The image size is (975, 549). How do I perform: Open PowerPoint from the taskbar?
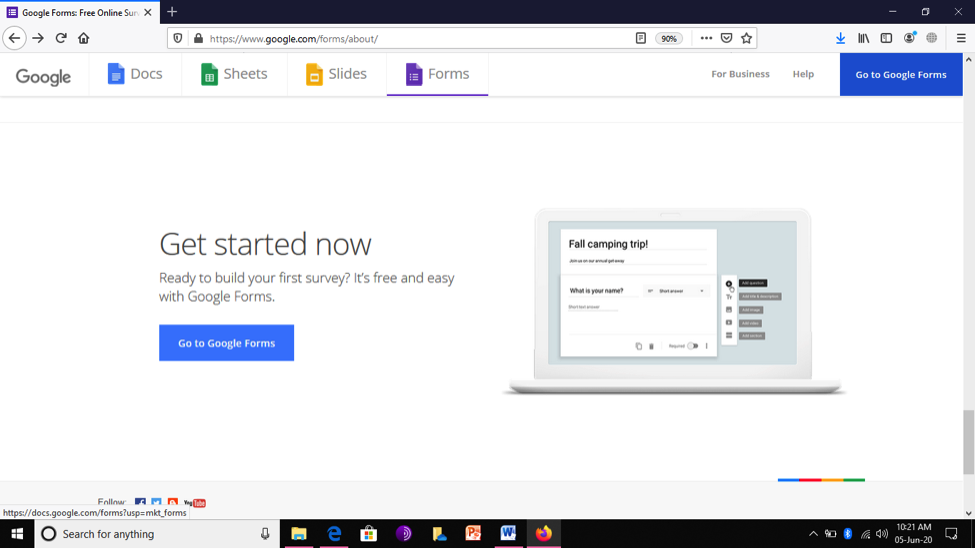tap(473, 534)
